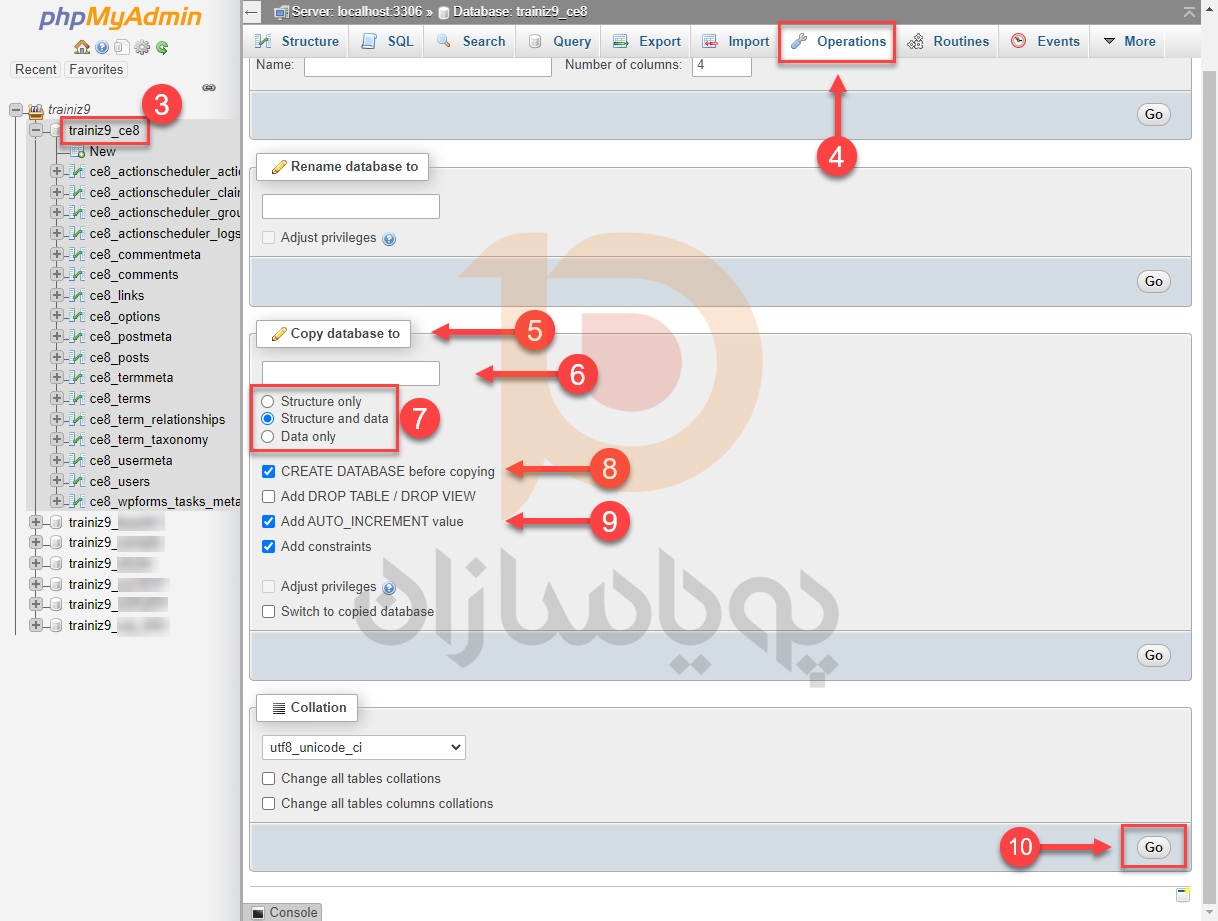Collapse the trainiz9_ce8 database tree node
1218x921 pixels.
(37, 130)
